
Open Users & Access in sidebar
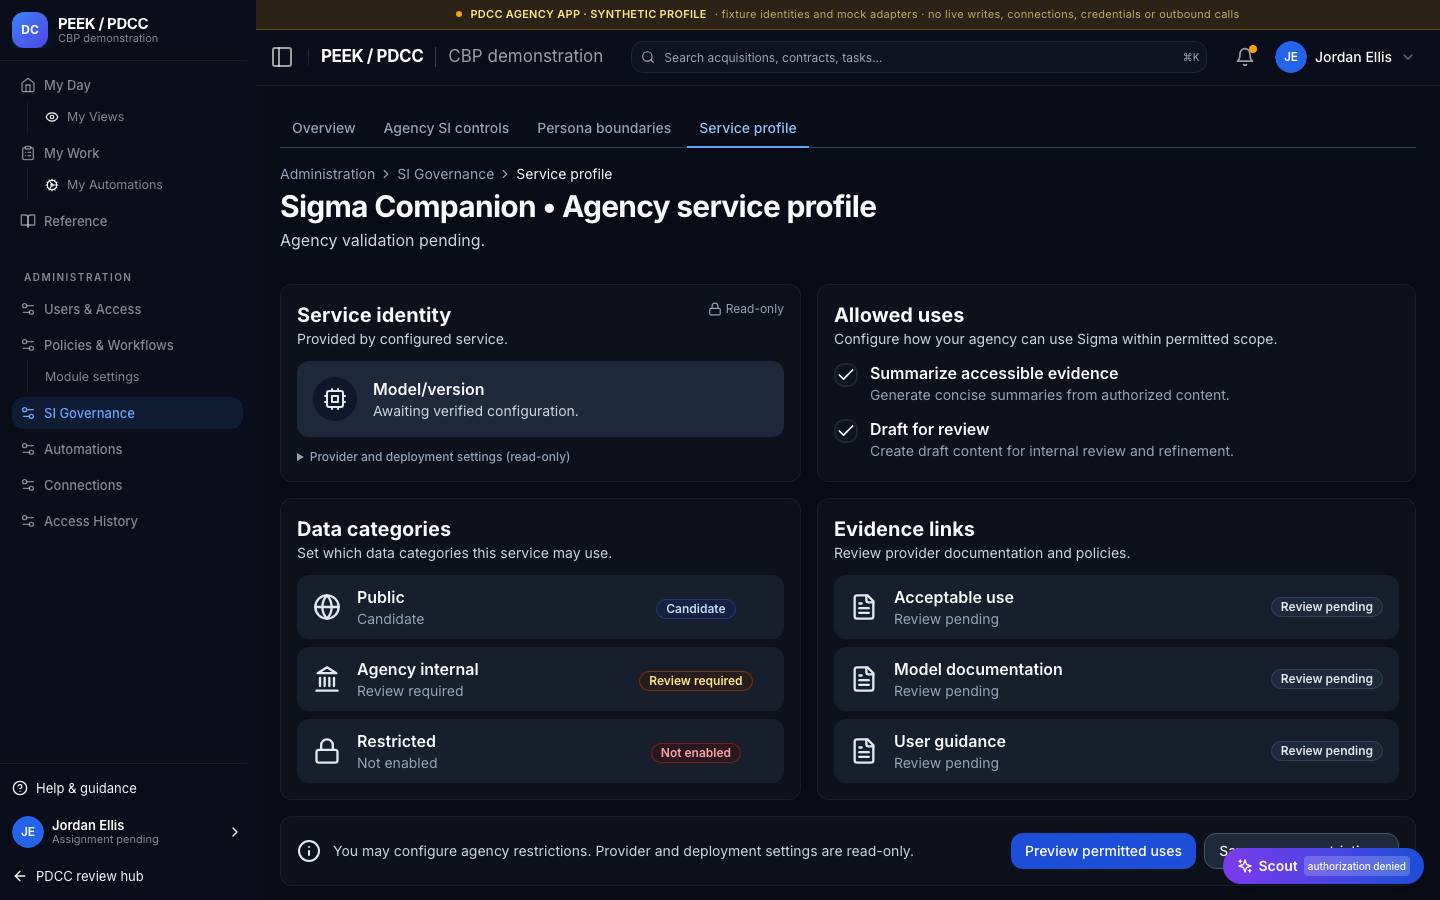[127, 309]
